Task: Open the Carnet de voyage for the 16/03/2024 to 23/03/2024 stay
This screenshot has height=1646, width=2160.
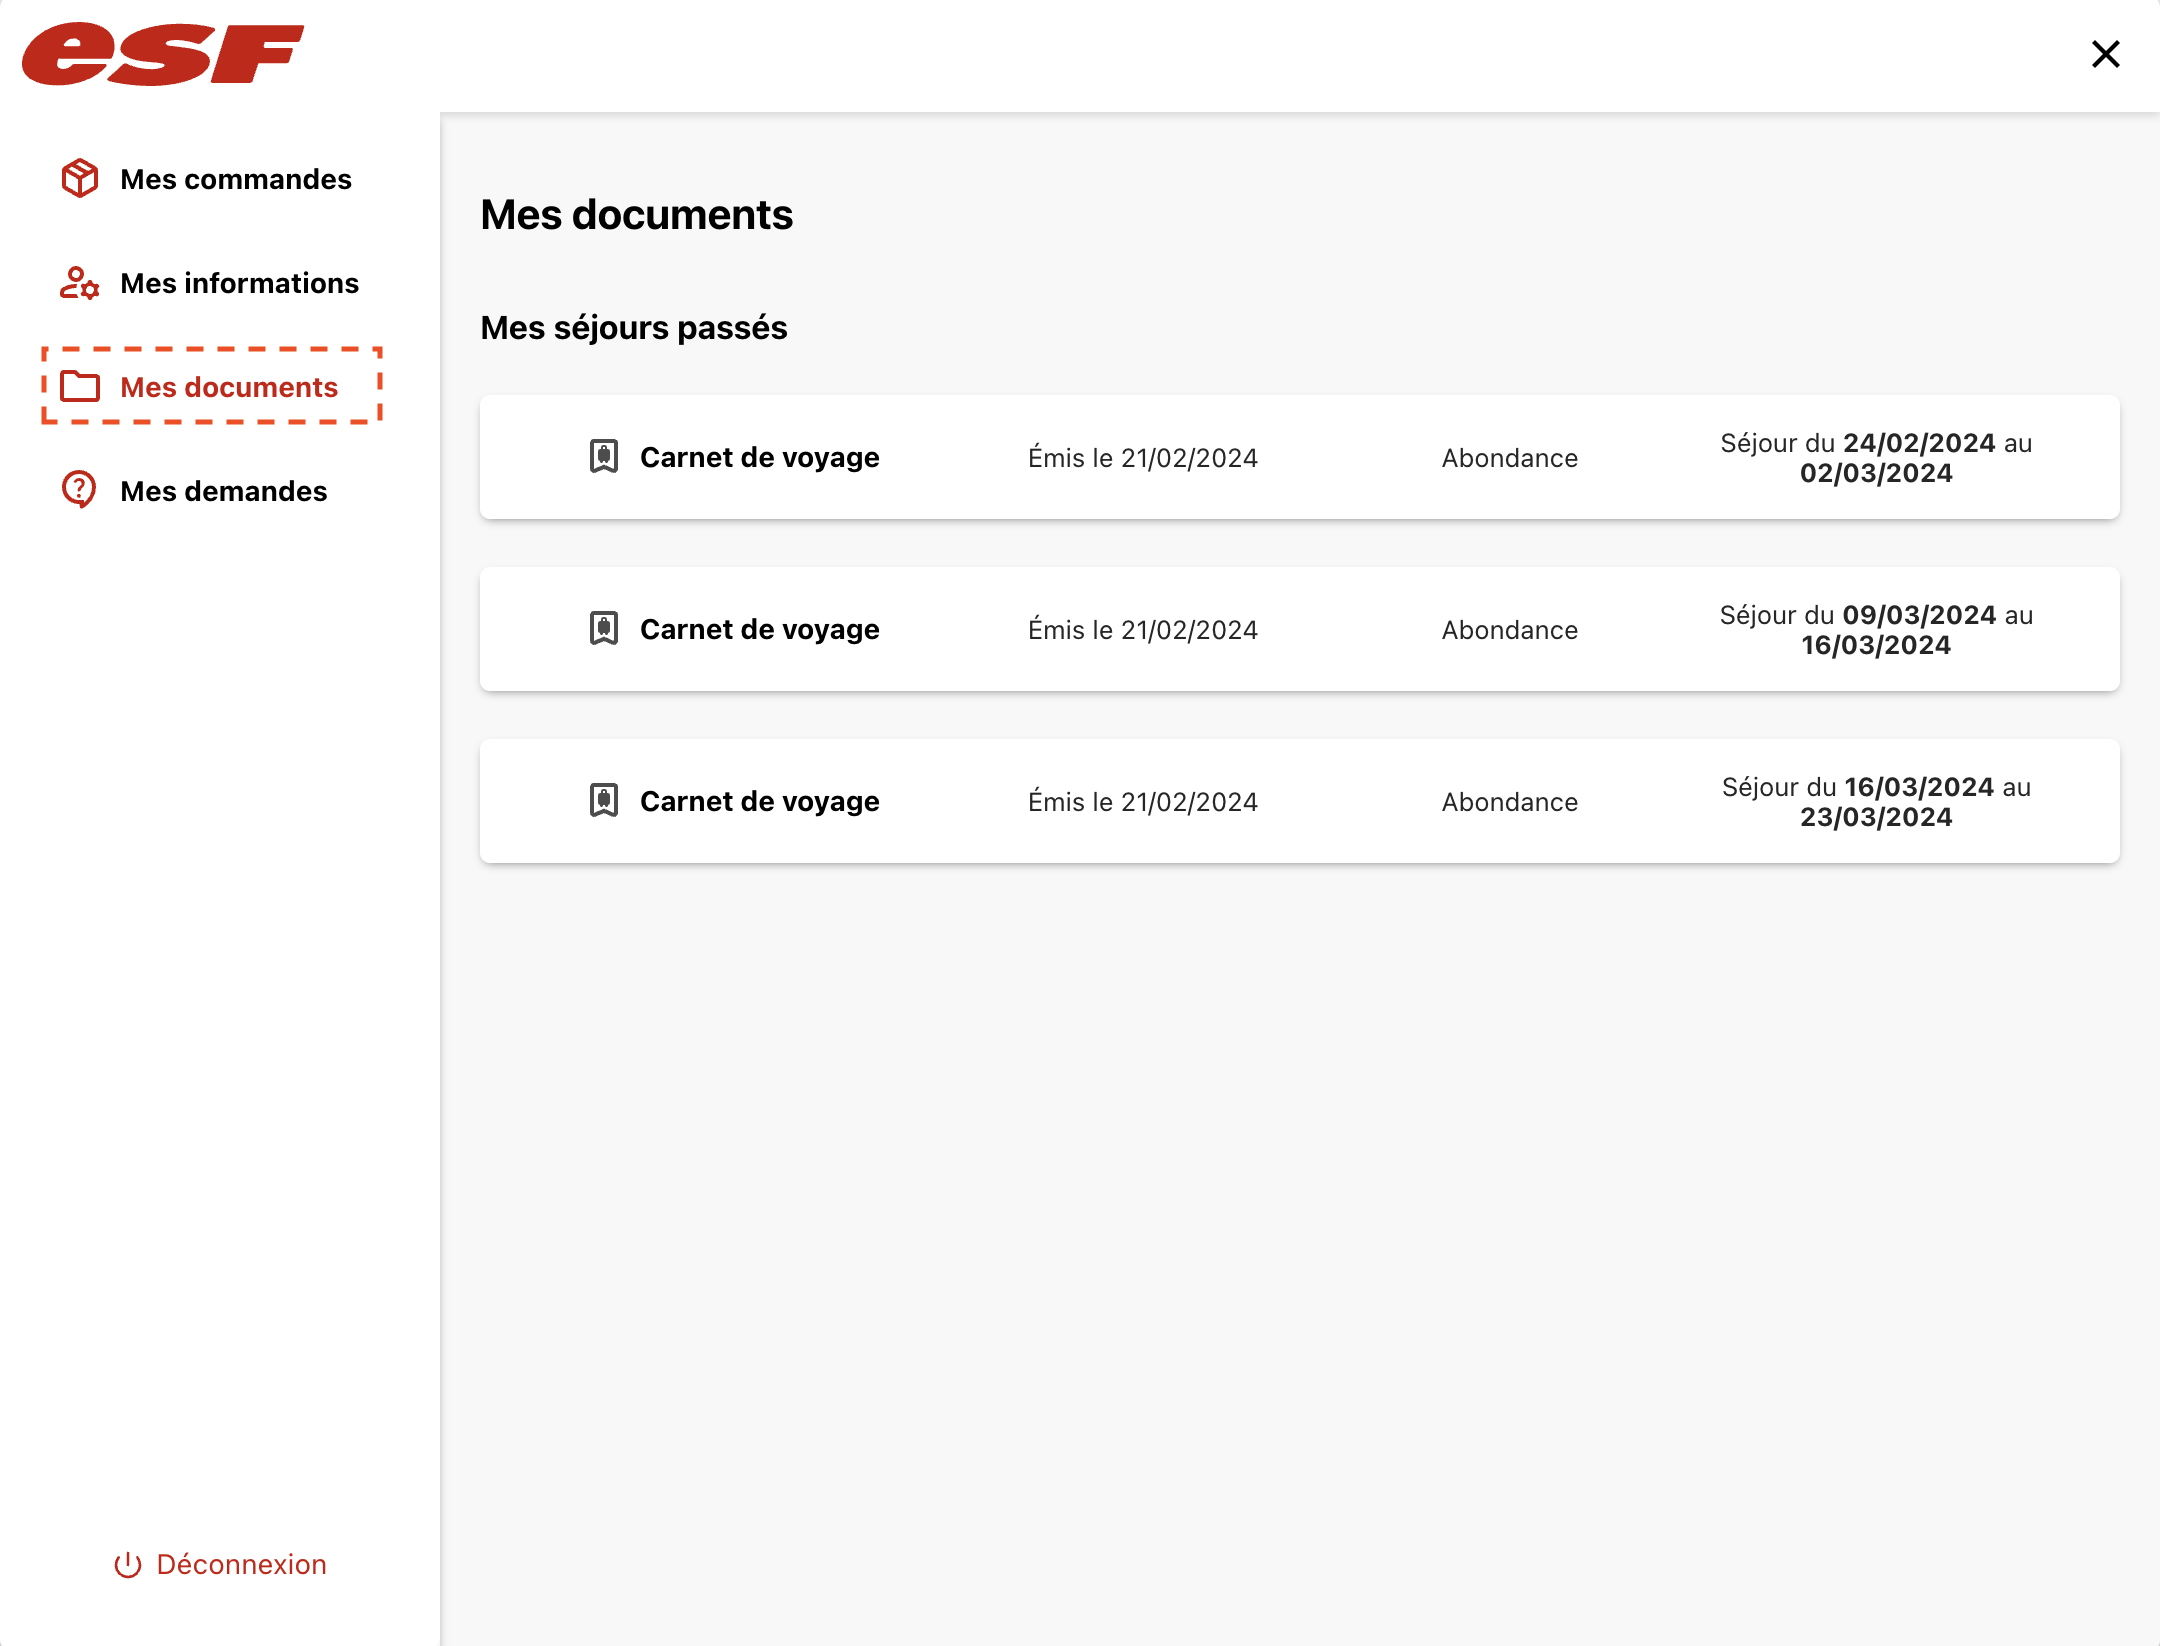Action: tap(759, 801)
